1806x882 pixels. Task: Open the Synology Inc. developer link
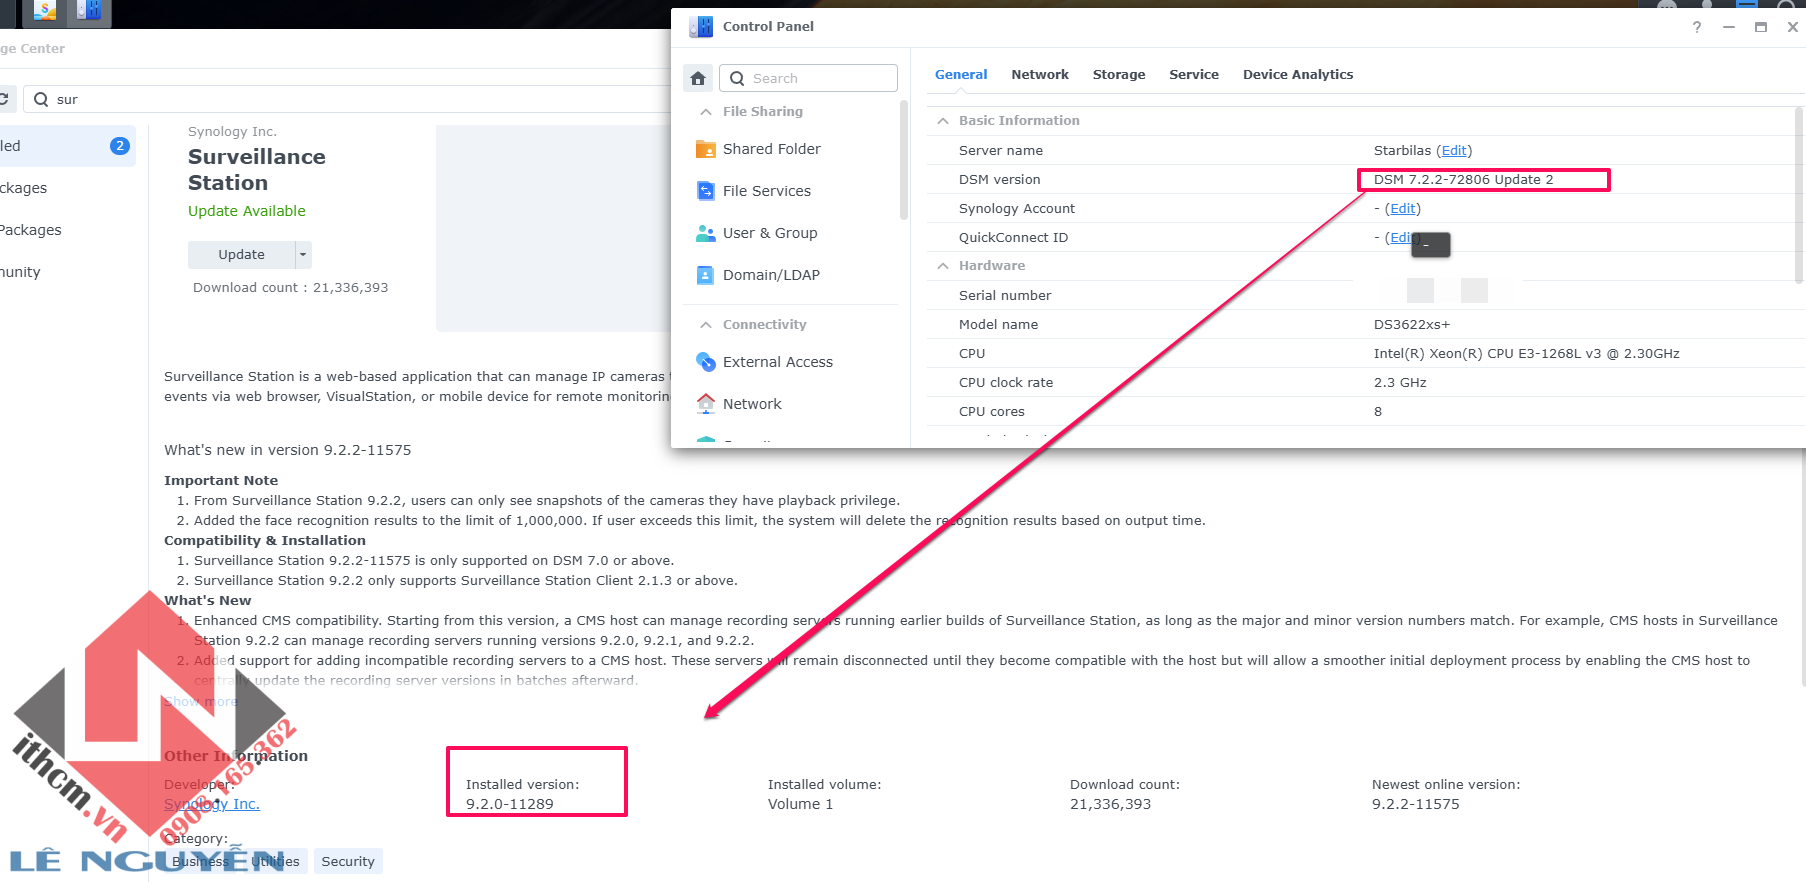pyautogui.click(x=212, y=804)
